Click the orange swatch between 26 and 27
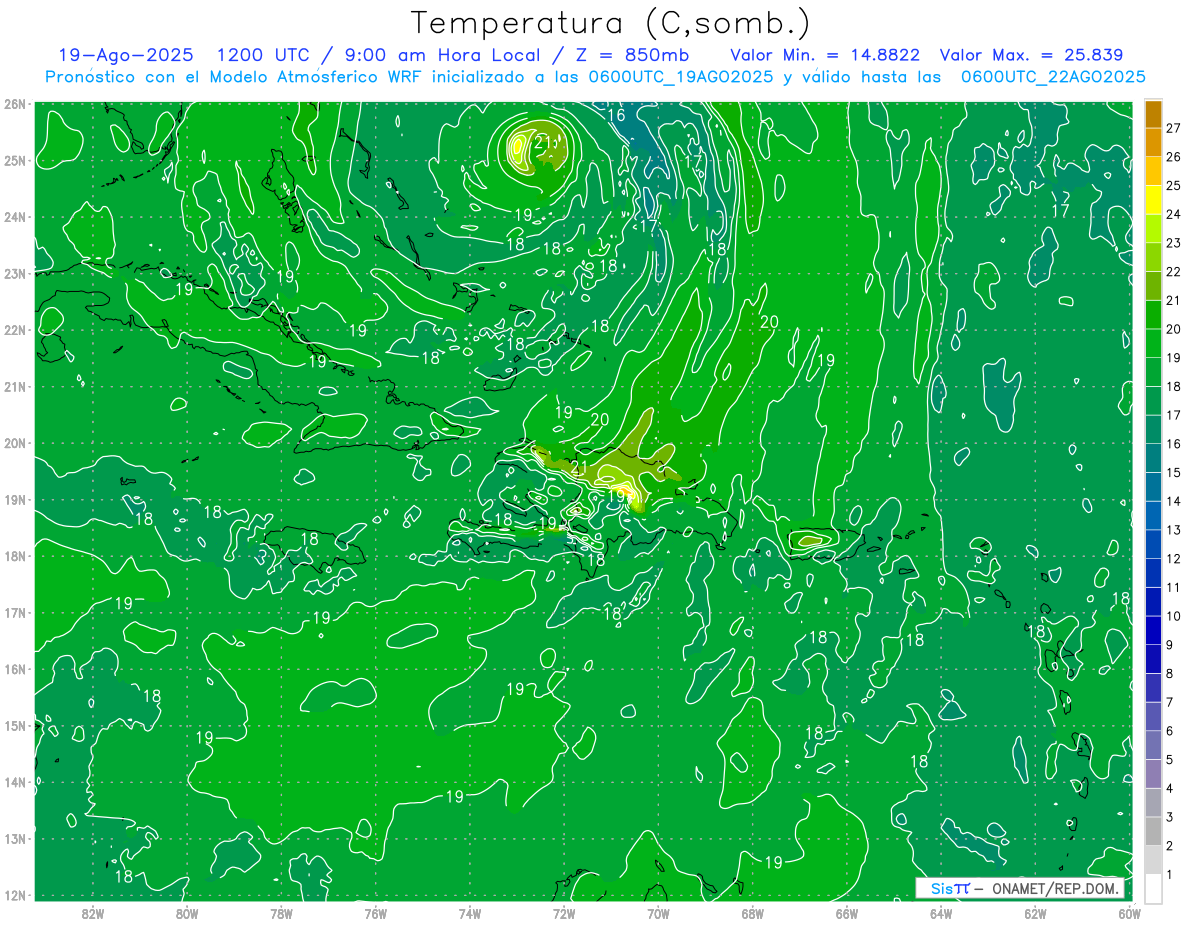Image resolution: width=1200 pixels, height=927 pixels. coord(1153,142)
